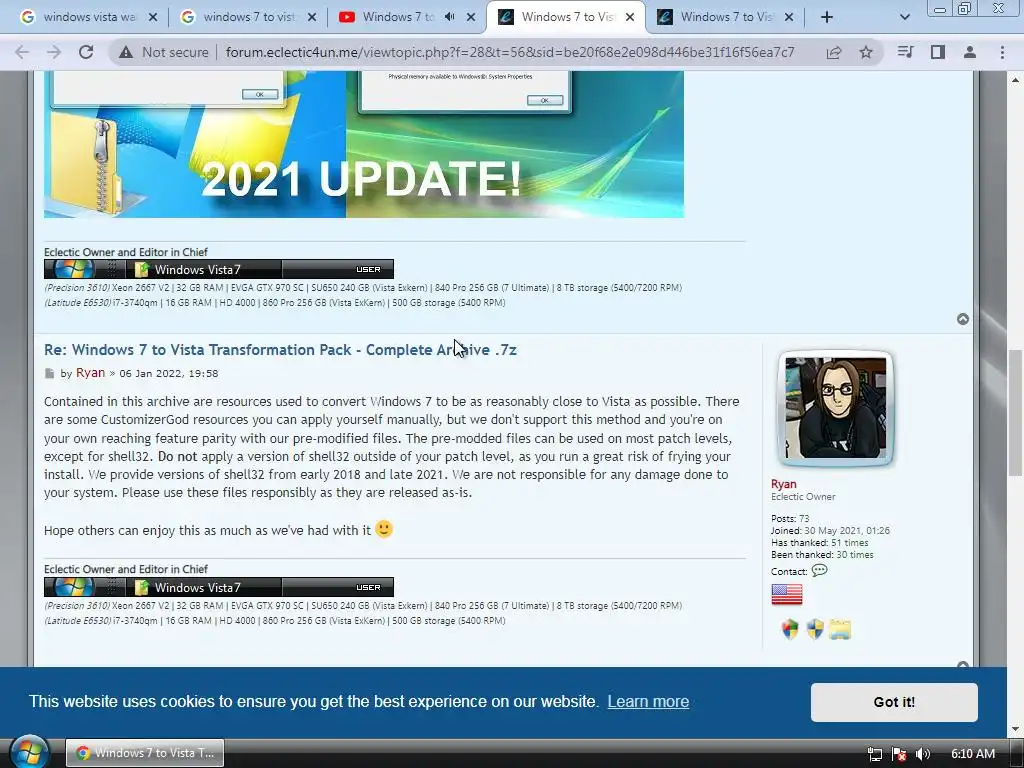Screen dimensions: 1024x768
Task: Open the Chrome profile icon
Action: (970, 52)
